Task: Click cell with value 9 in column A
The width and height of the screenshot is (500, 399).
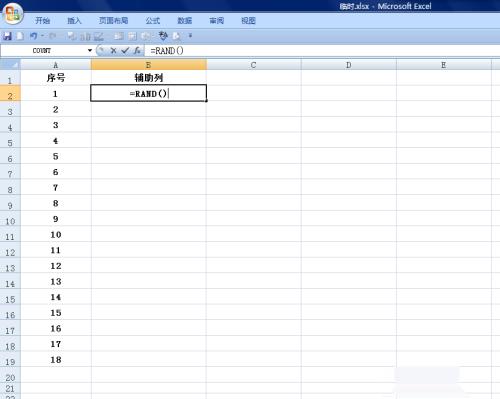Action: point(56,219)
